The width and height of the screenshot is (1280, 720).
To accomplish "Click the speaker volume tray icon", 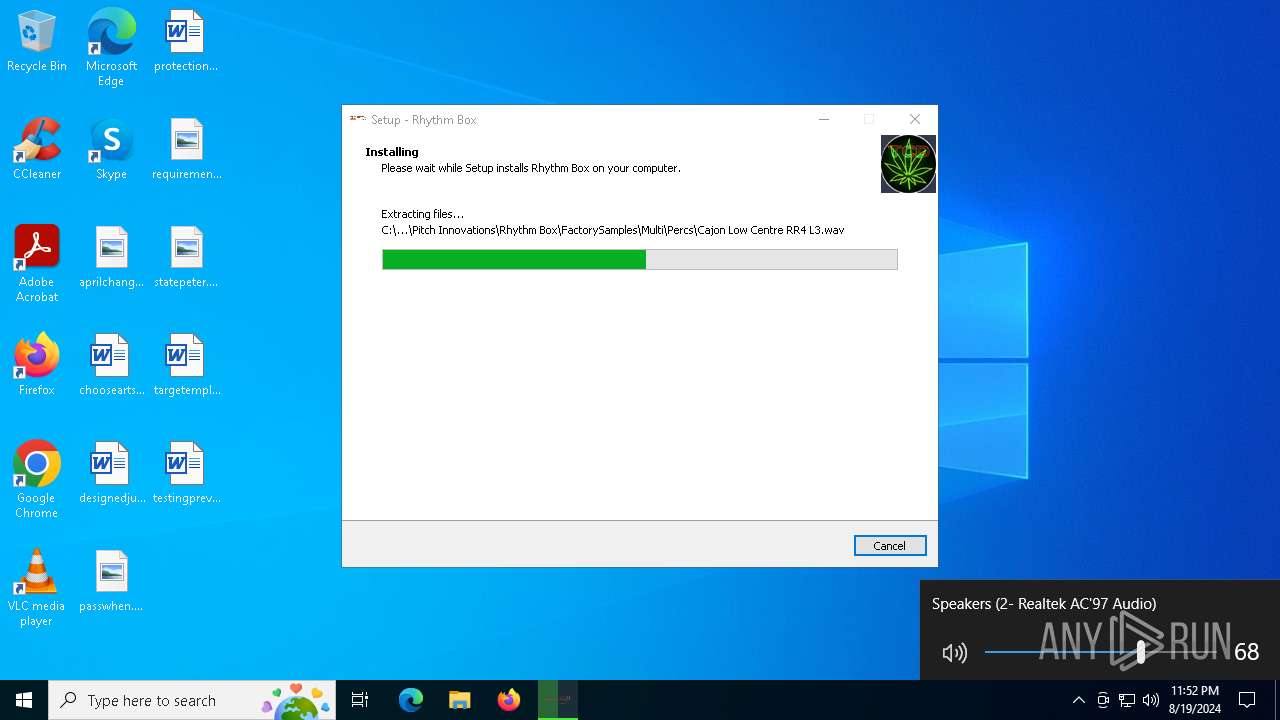I will [x=1151, y=700].
